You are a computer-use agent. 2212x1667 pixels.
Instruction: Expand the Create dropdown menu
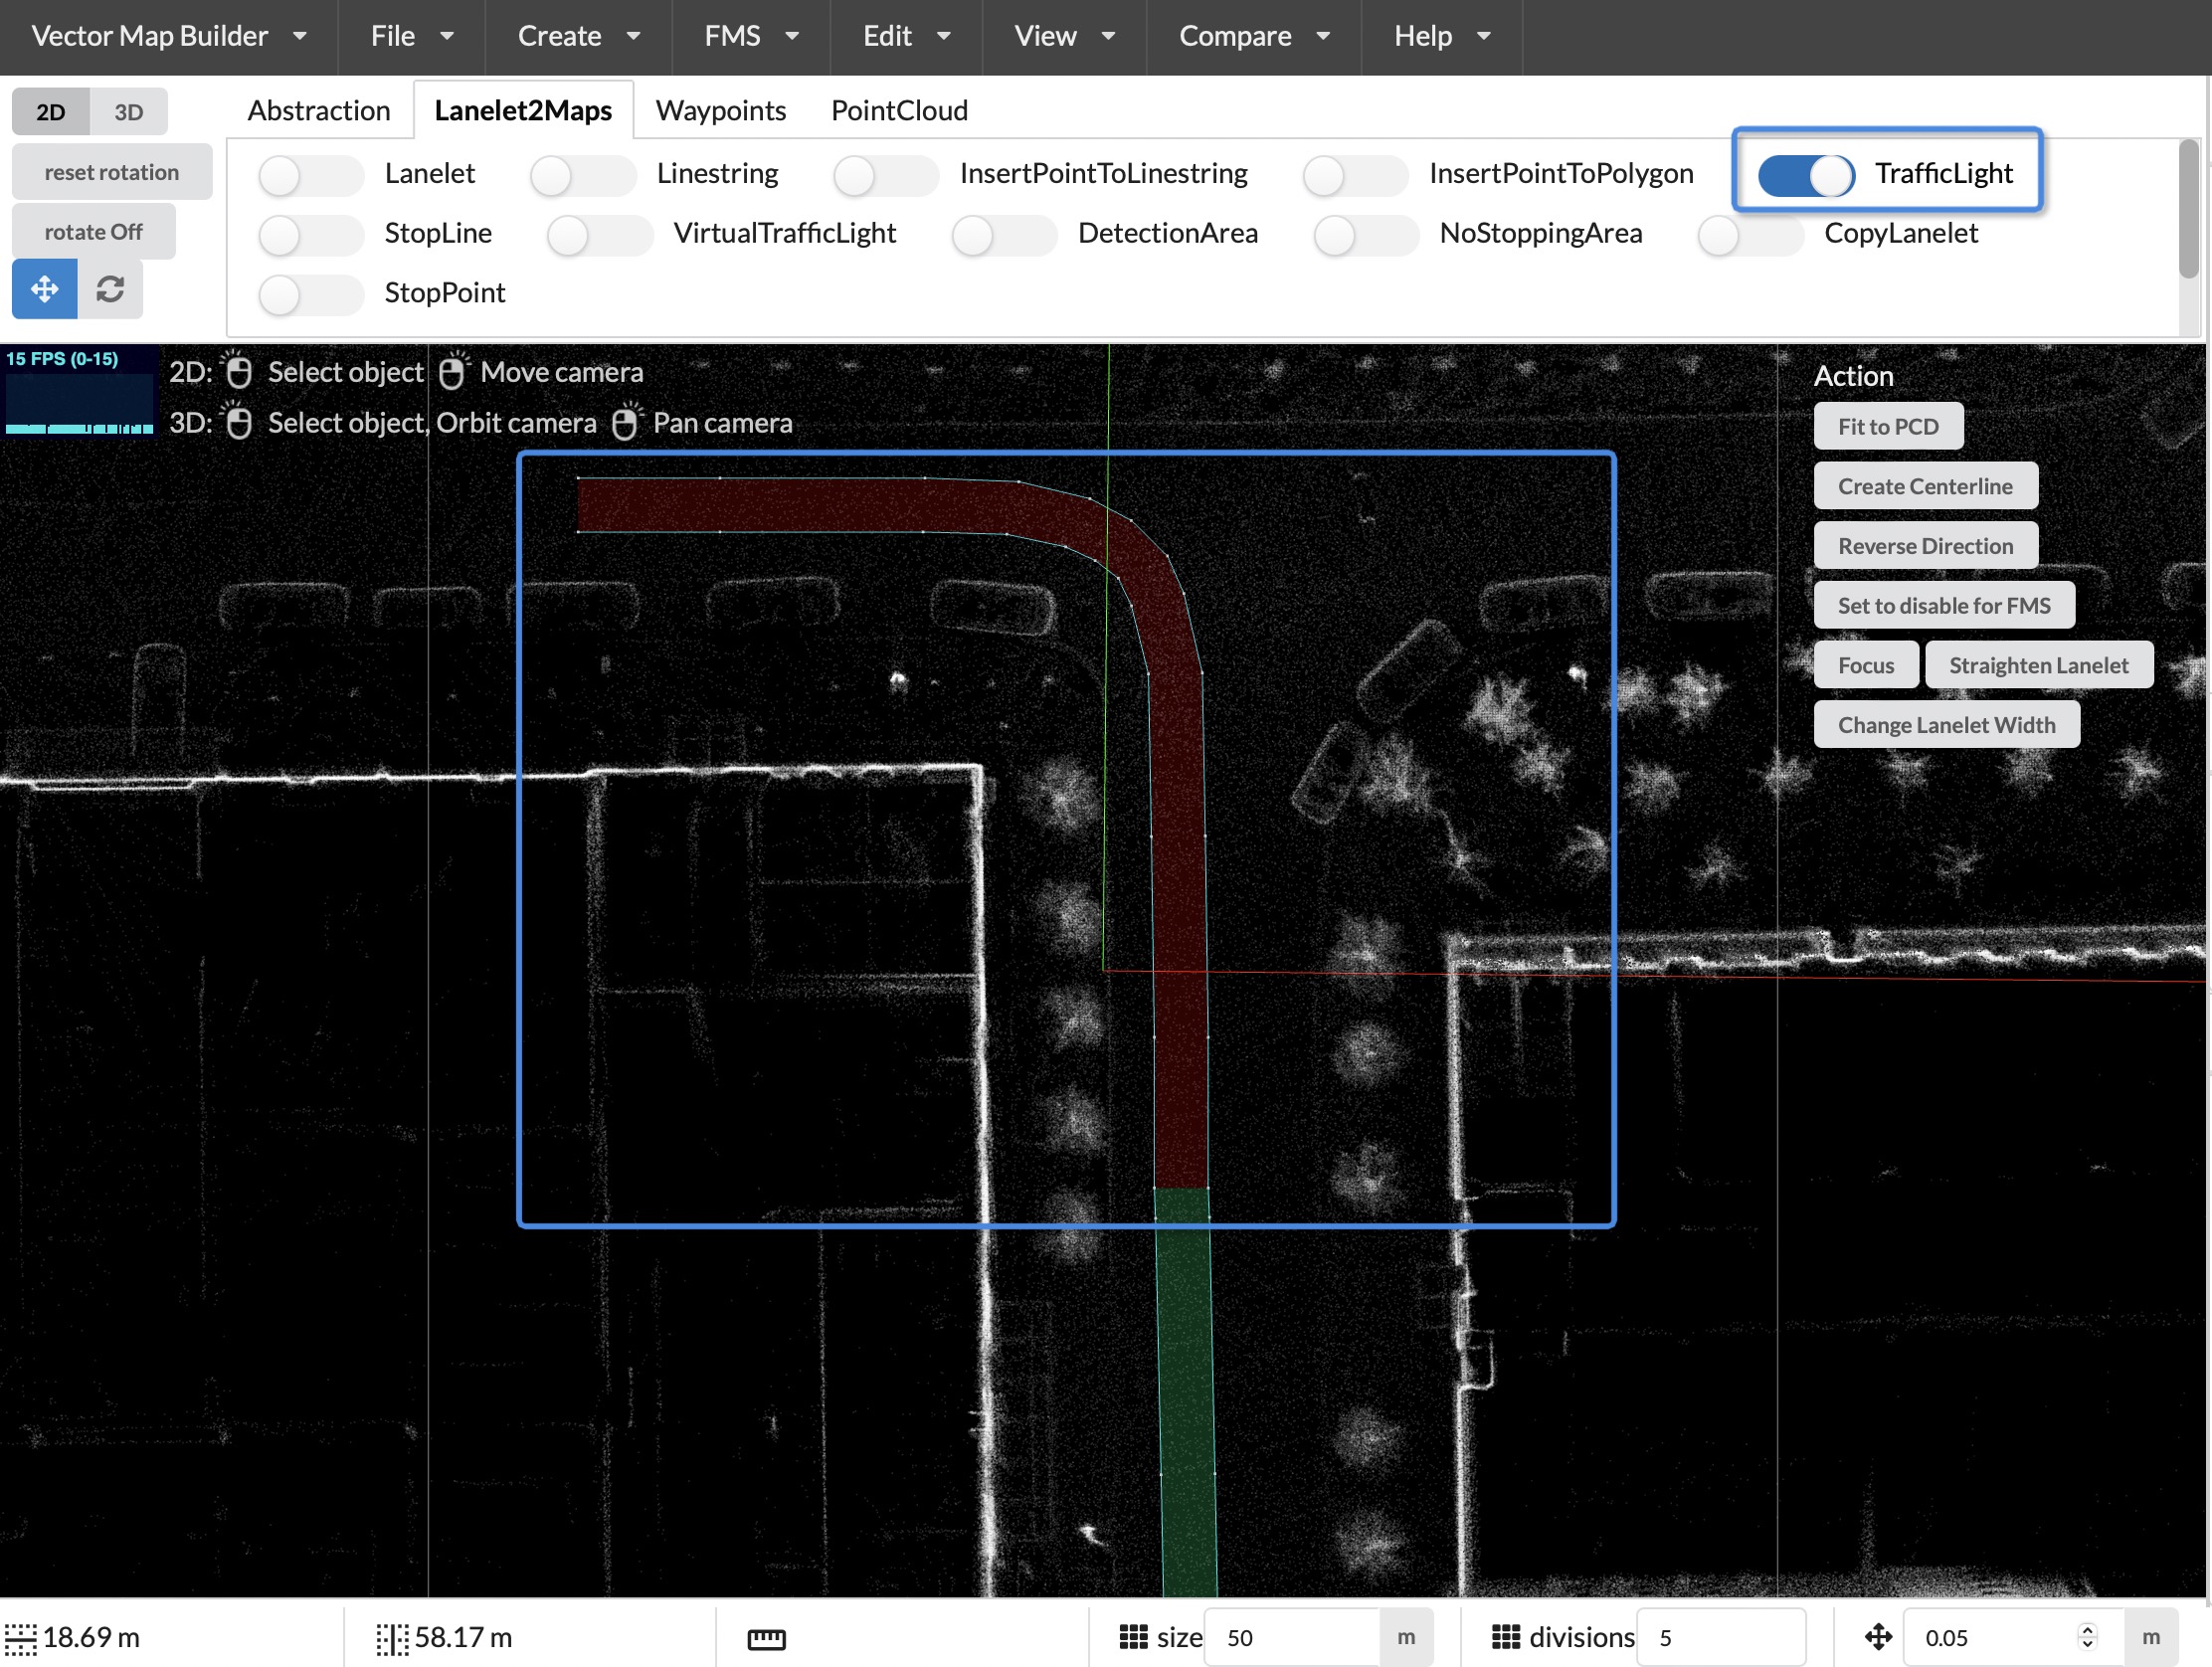(578, 36)
